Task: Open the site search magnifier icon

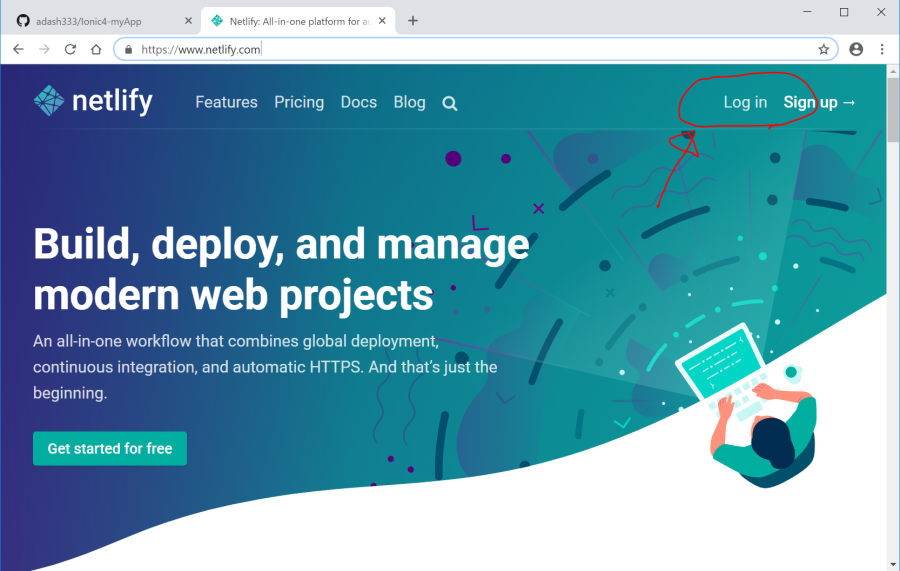Action: pyautogui.click(x=450, y=103)
